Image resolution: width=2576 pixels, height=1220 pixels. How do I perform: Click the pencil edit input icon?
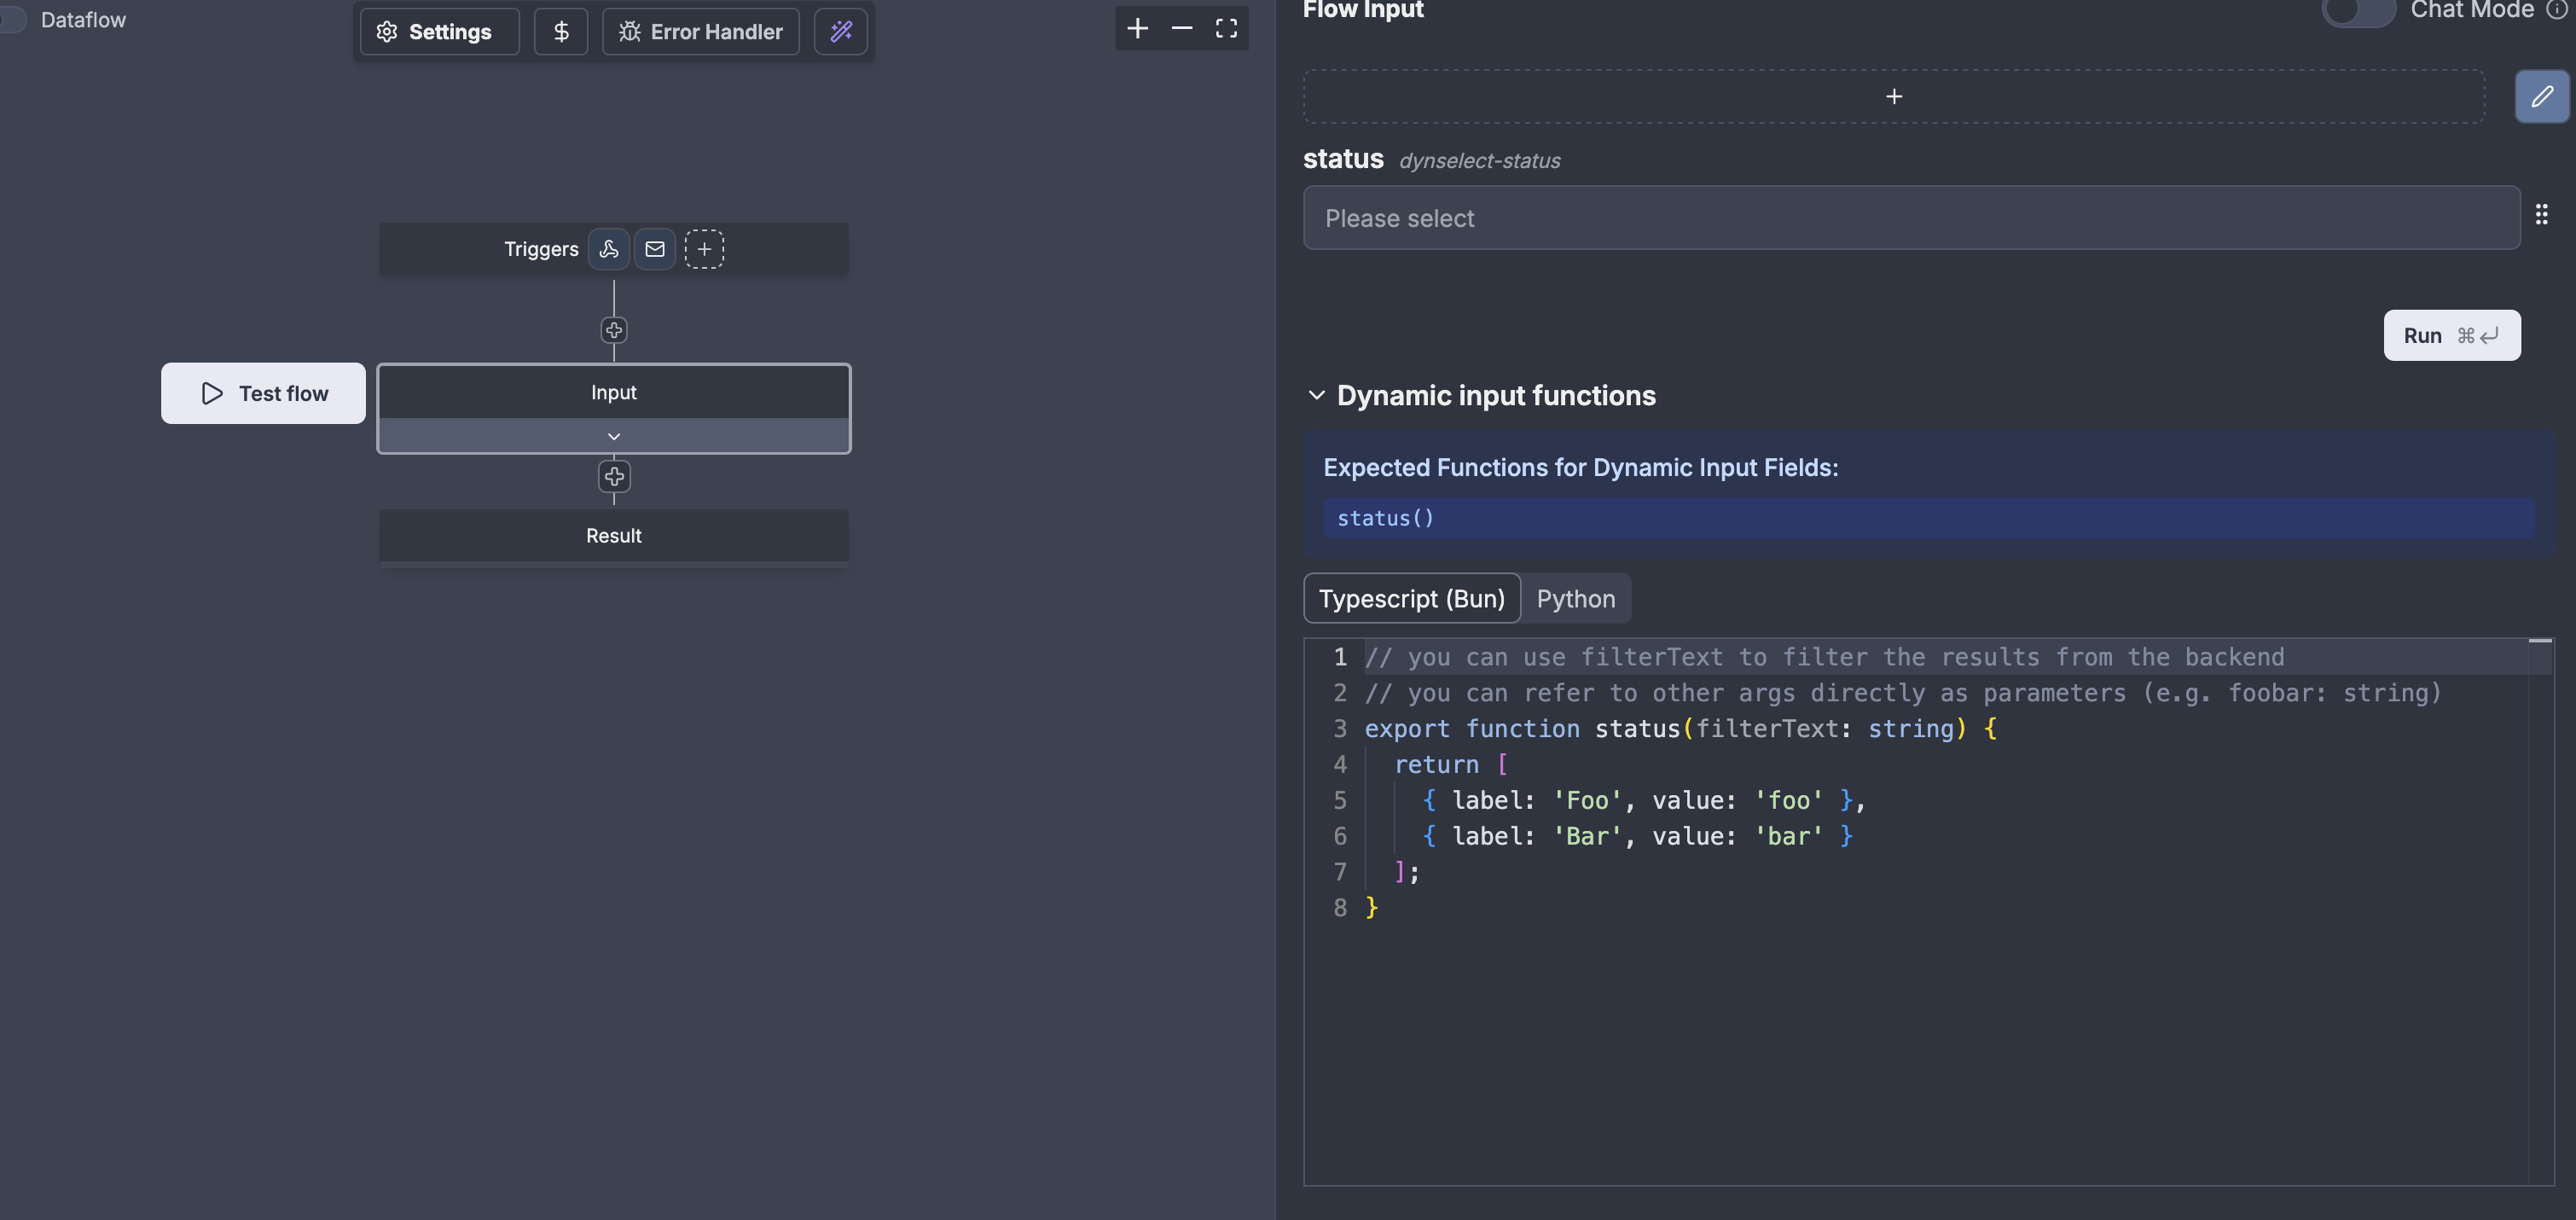click(2541, 96)
